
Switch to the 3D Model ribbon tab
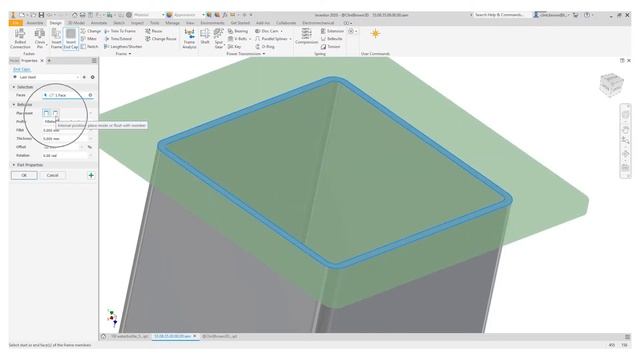pyautogui.click(x=76, y=23)
